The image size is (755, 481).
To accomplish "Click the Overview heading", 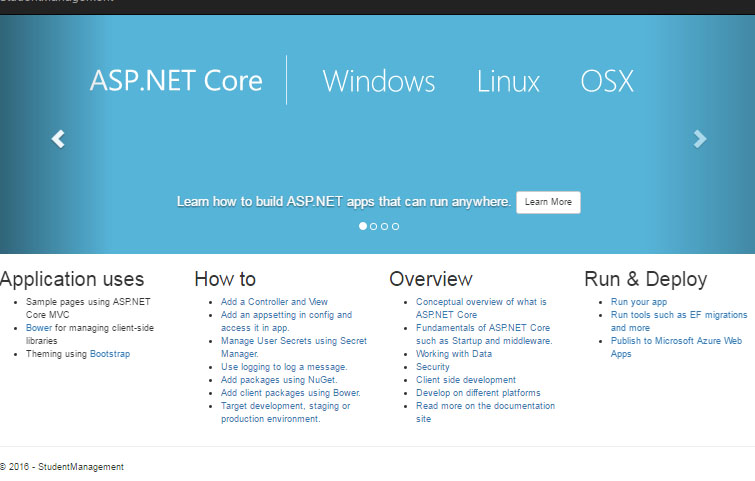I will click(x=431, y=279).
